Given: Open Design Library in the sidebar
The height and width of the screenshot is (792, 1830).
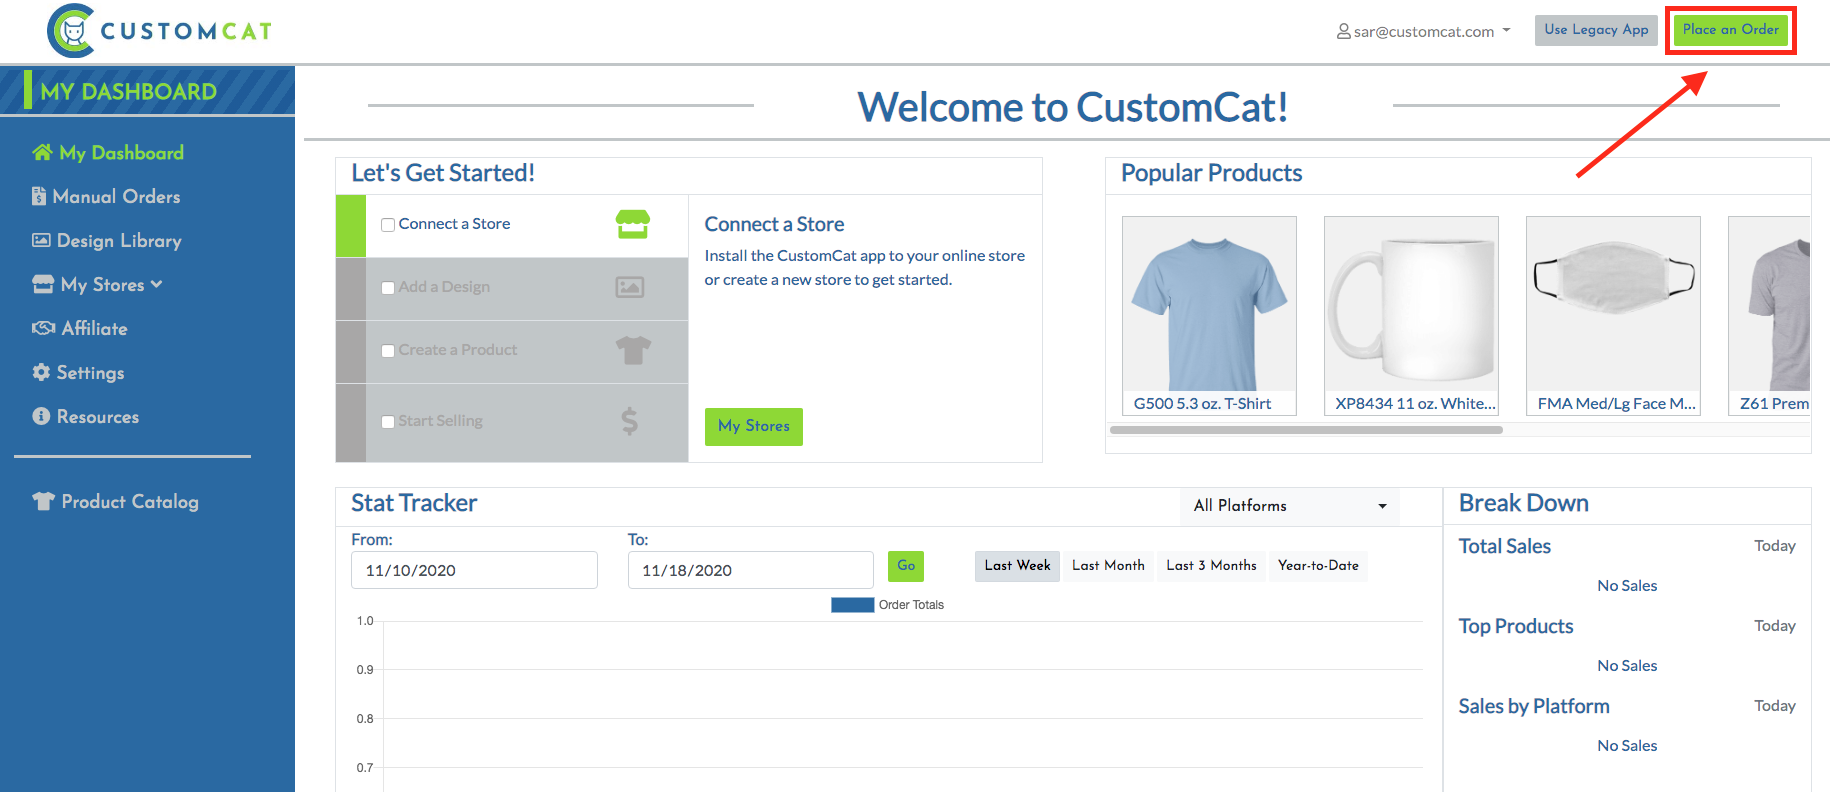Looking at the screenshot, I should tap(107, 240).
